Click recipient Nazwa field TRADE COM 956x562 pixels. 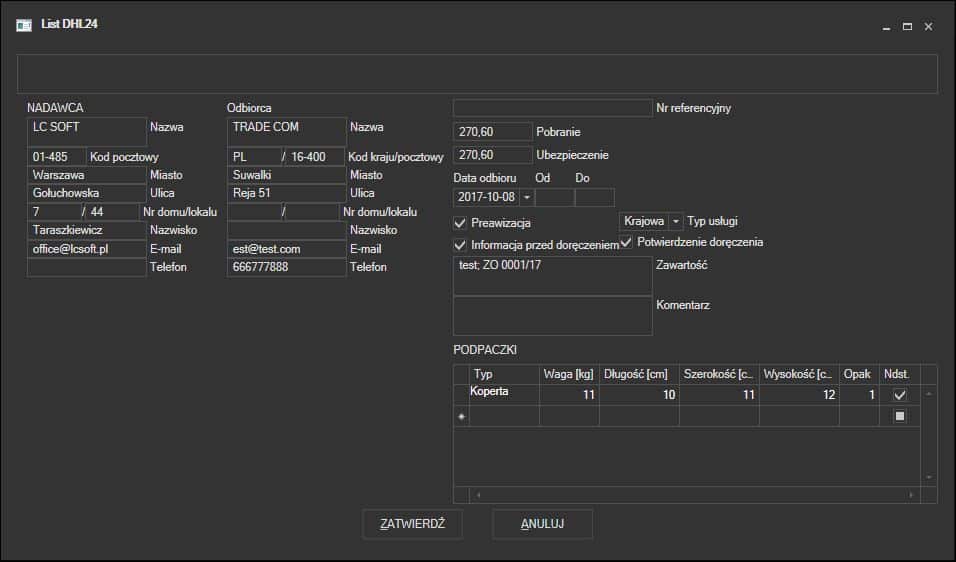287,132
